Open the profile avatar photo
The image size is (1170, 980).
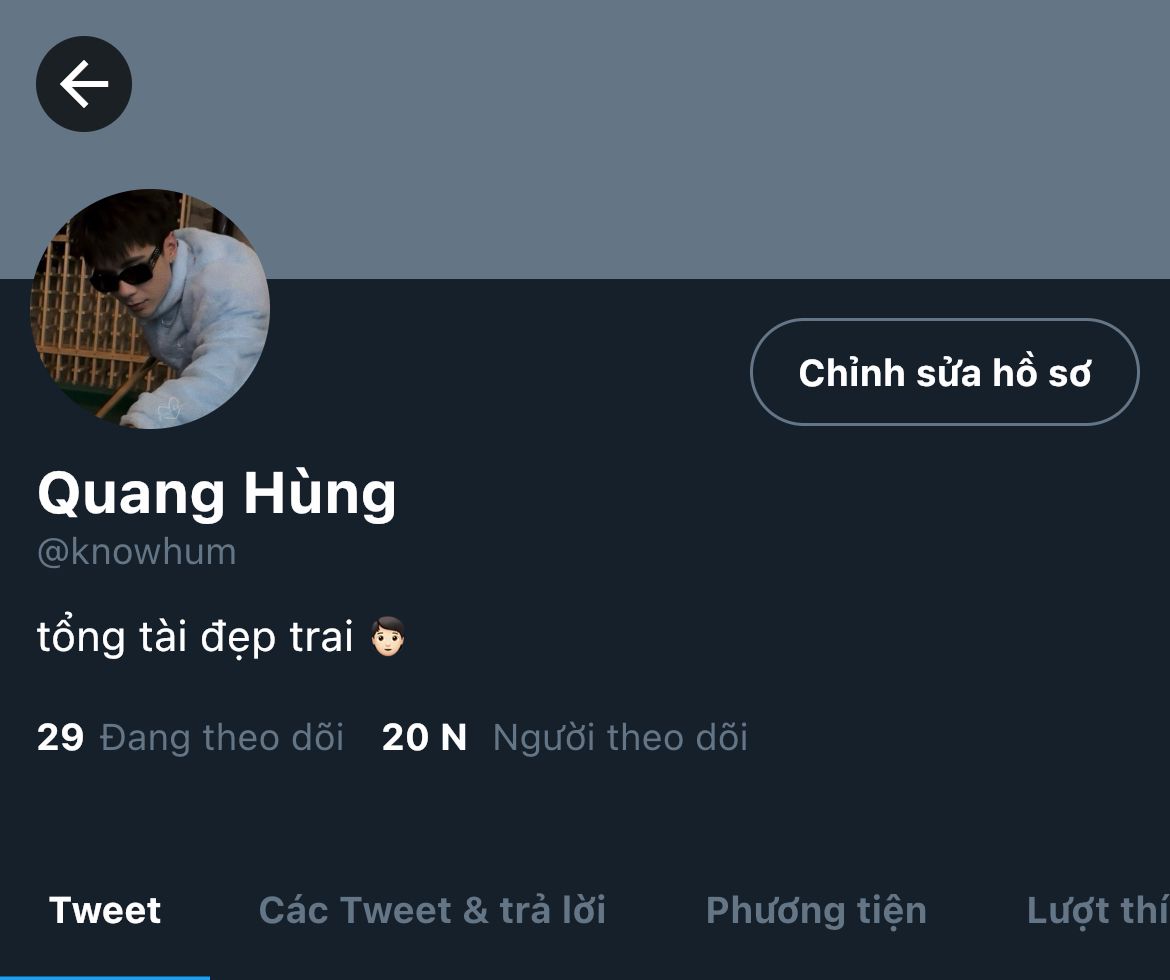tap(150, 308)
